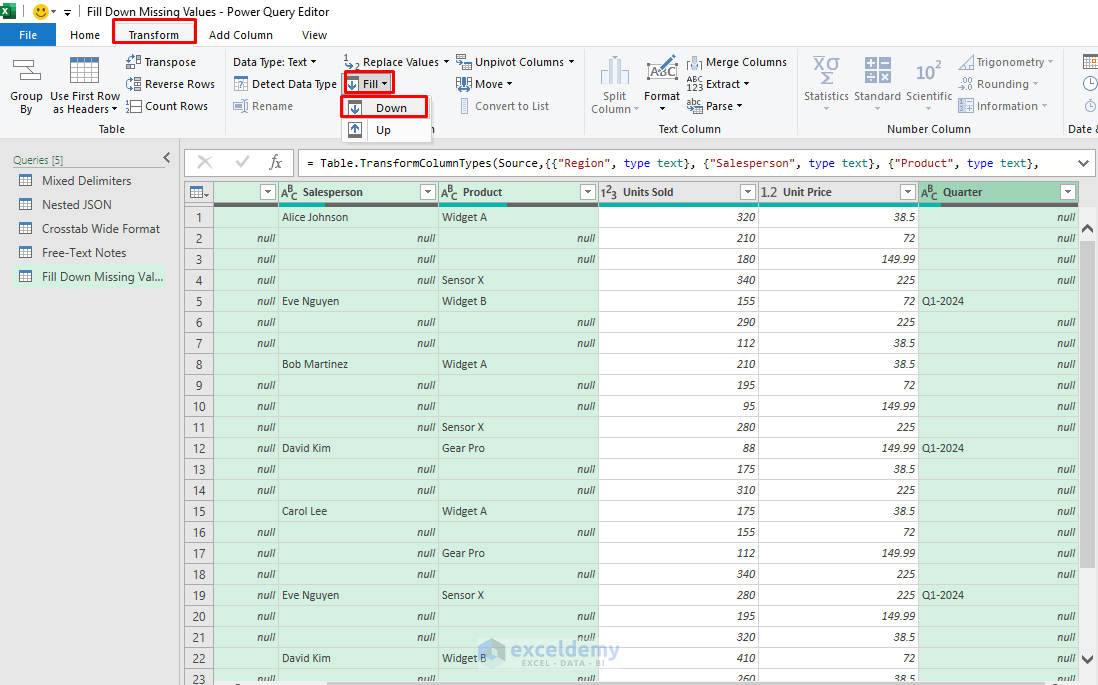Image resolution: width=1098 pixels, height=685 pixels.
Task: Click in the formula bar input
Action: [686, 163]
